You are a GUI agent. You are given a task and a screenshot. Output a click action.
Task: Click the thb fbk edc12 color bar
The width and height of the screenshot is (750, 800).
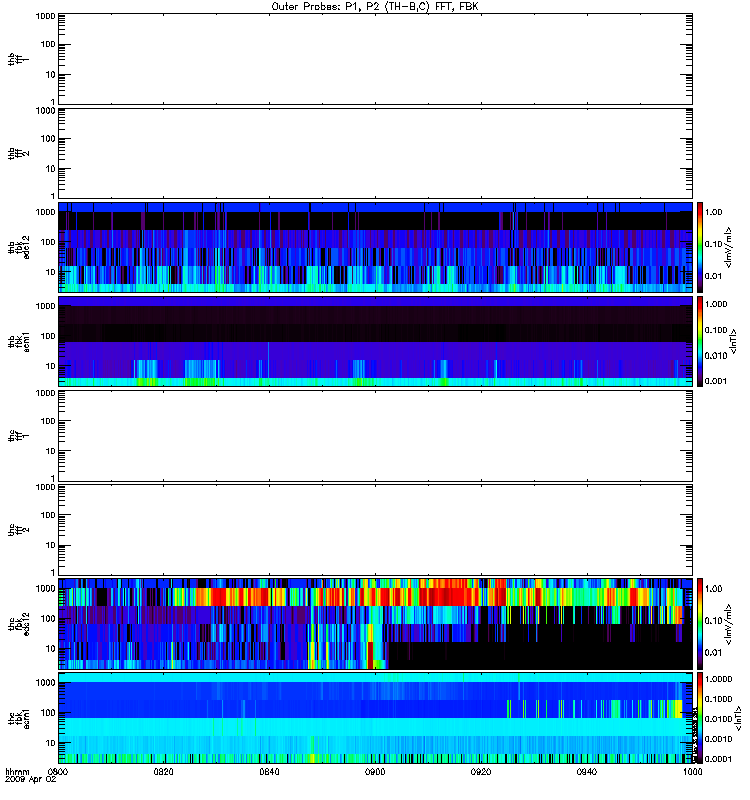[x=700, y=247]
